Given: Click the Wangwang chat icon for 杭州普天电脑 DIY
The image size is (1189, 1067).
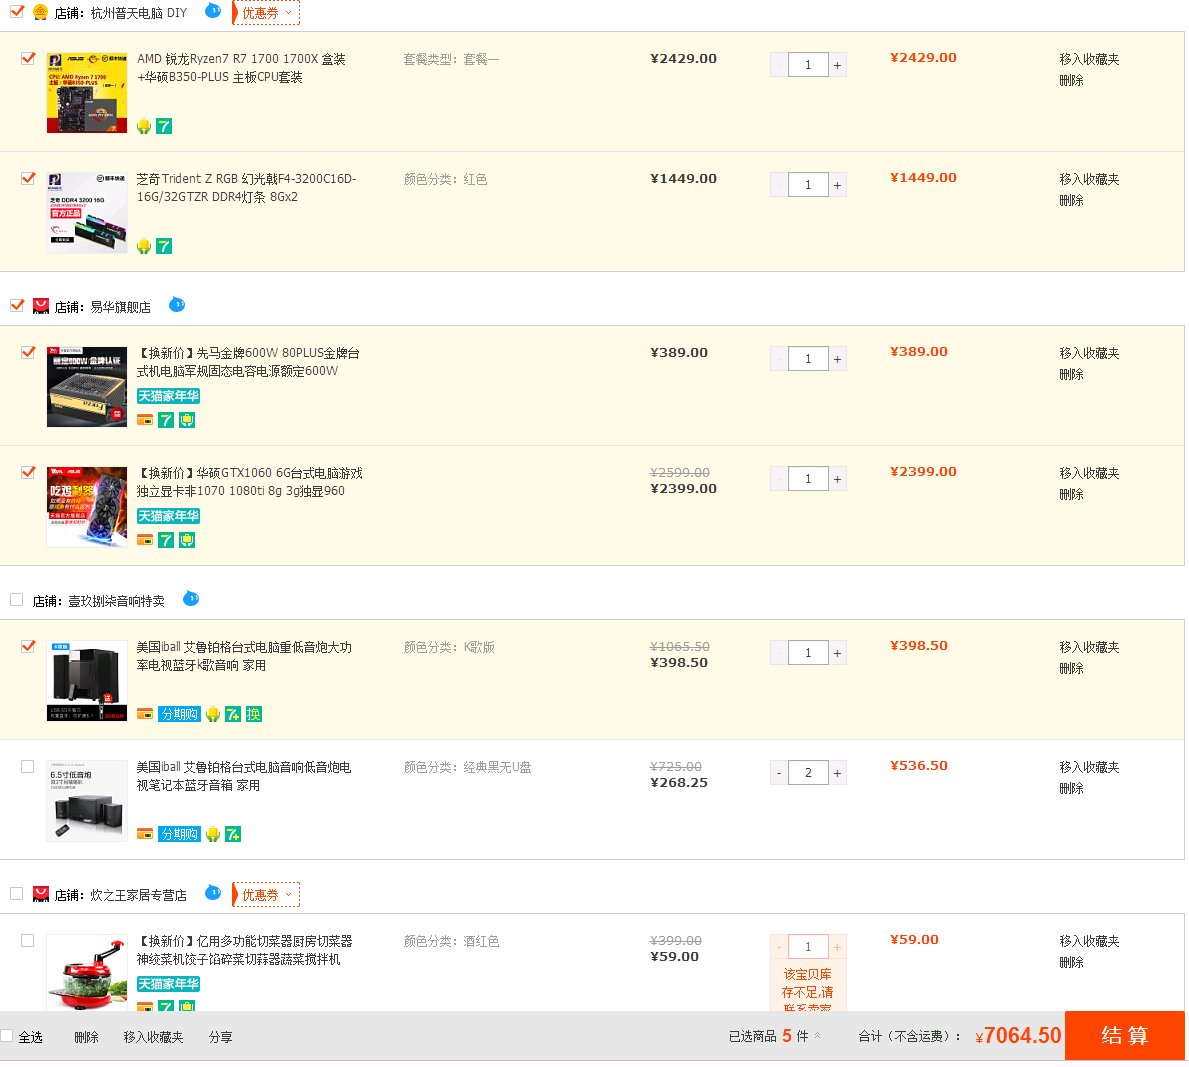Looking at the screenshot, I should 213,11.
